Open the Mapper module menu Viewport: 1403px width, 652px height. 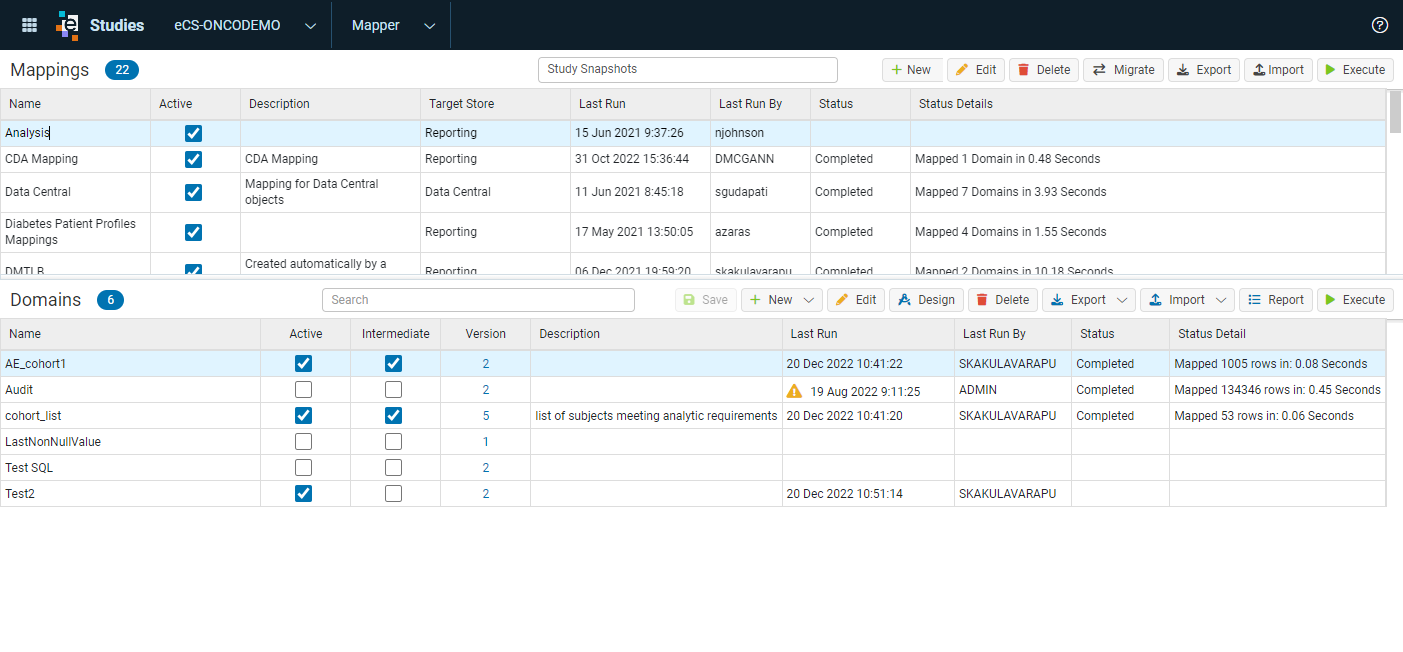point(394,25)
